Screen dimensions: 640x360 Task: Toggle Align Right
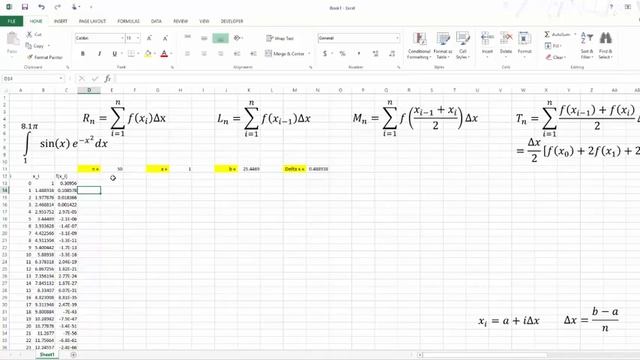pos(220,53)
